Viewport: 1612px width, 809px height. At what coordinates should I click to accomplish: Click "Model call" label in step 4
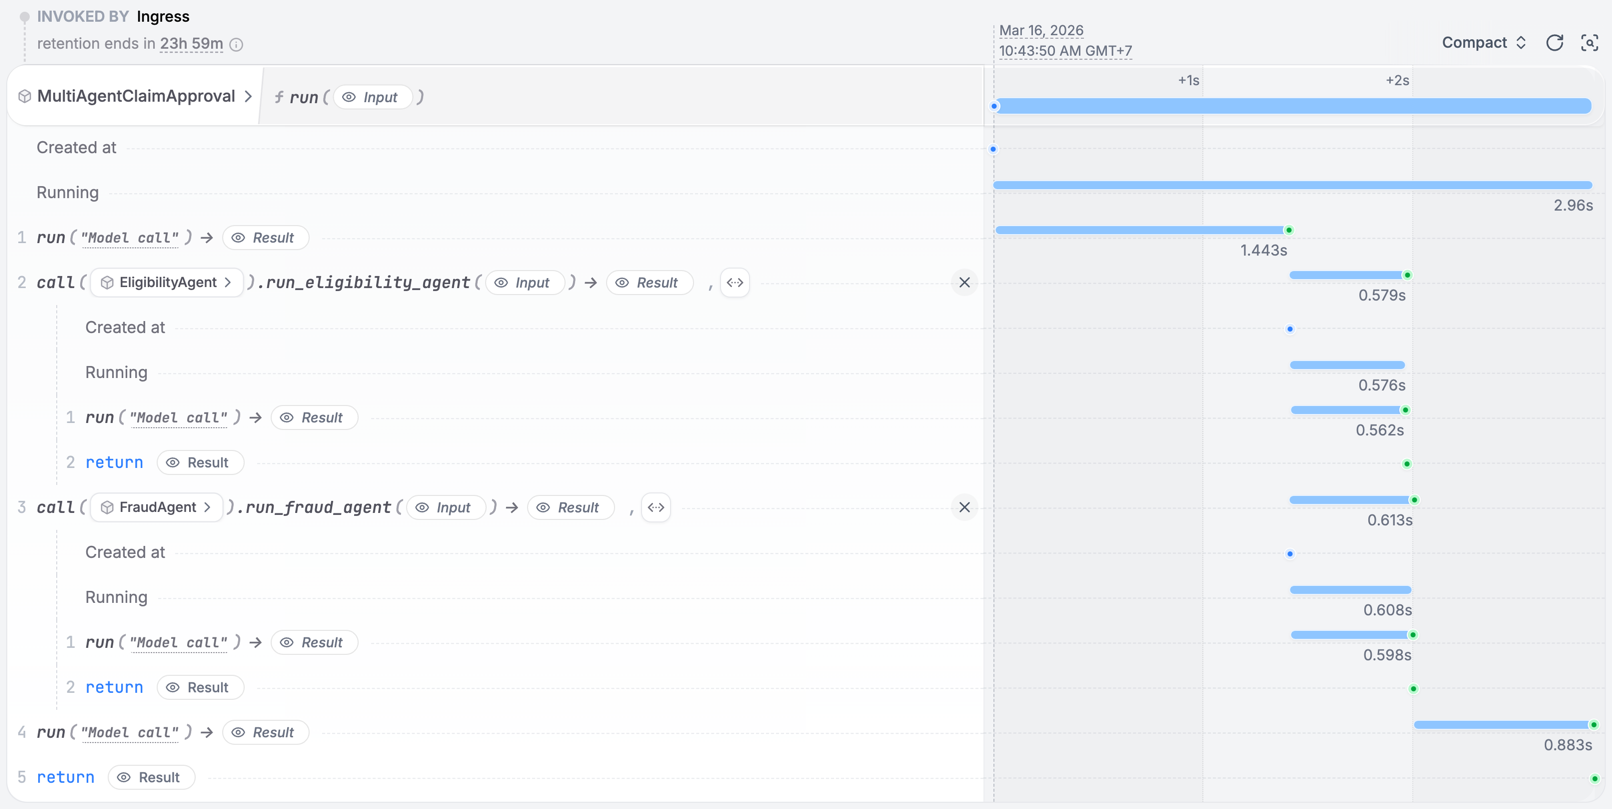[x=130, y=733]
